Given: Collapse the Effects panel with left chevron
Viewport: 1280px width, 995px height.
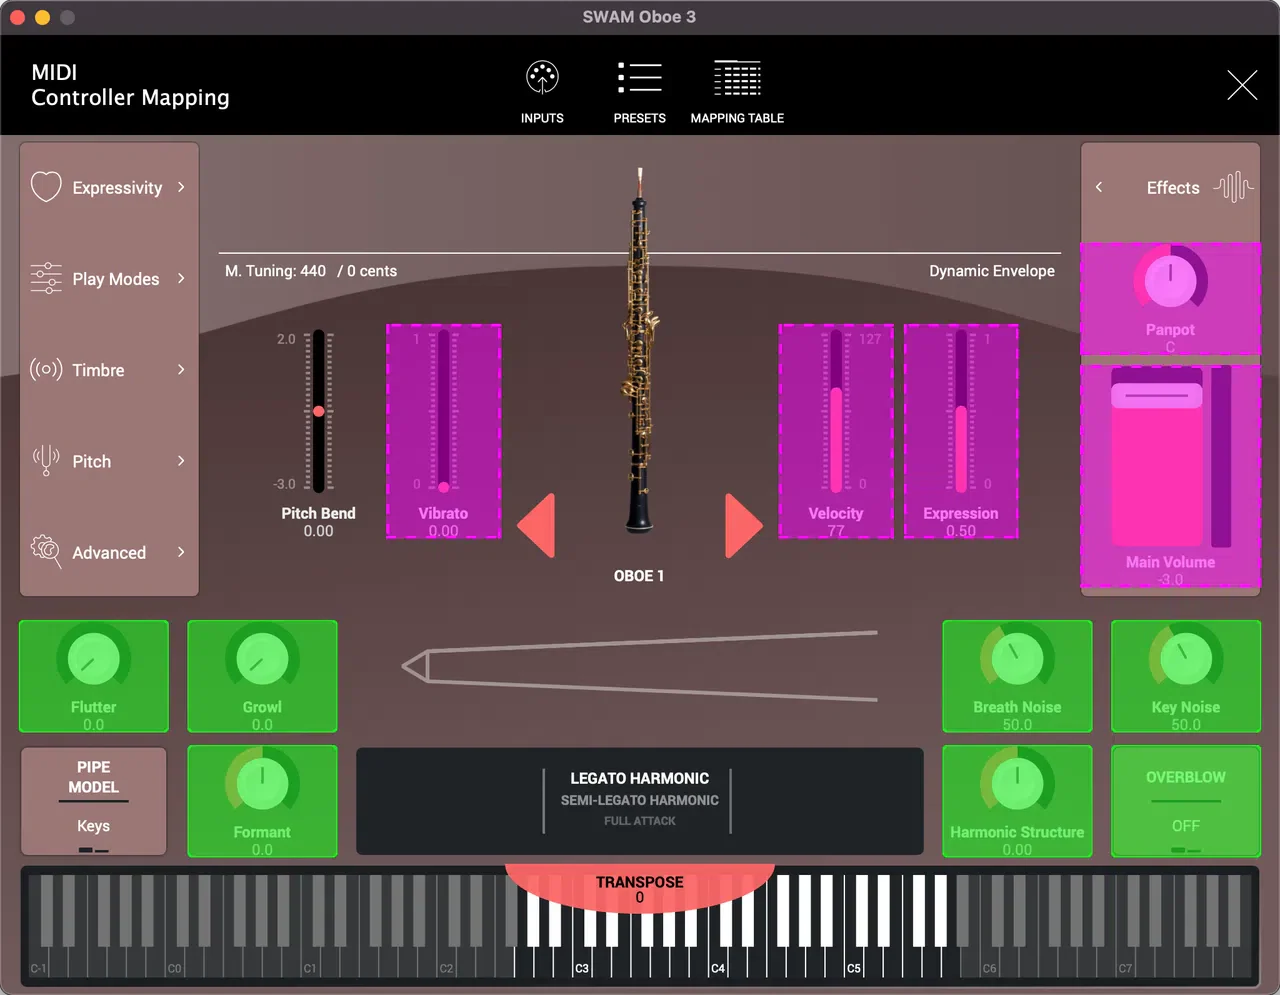Looking at the screenshot, I should tap(1099, 187).
